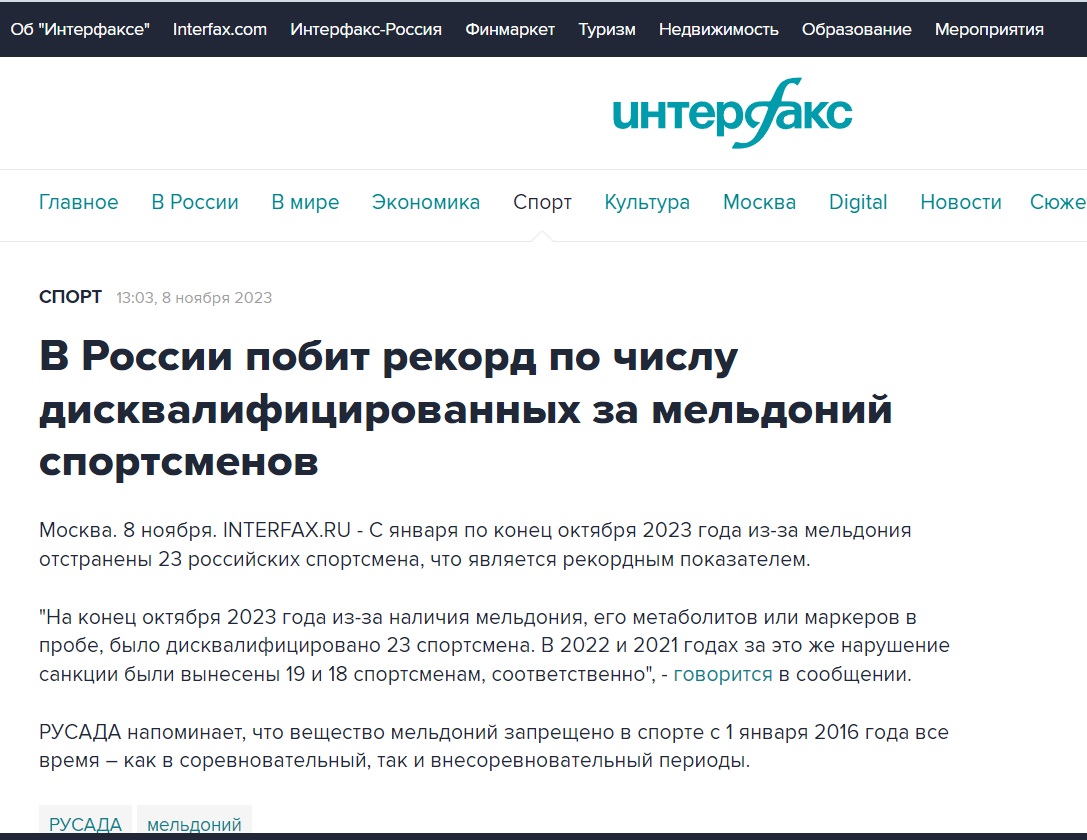Select the Москва navigation tab
Screen dimensions: 1087x840
759,202
